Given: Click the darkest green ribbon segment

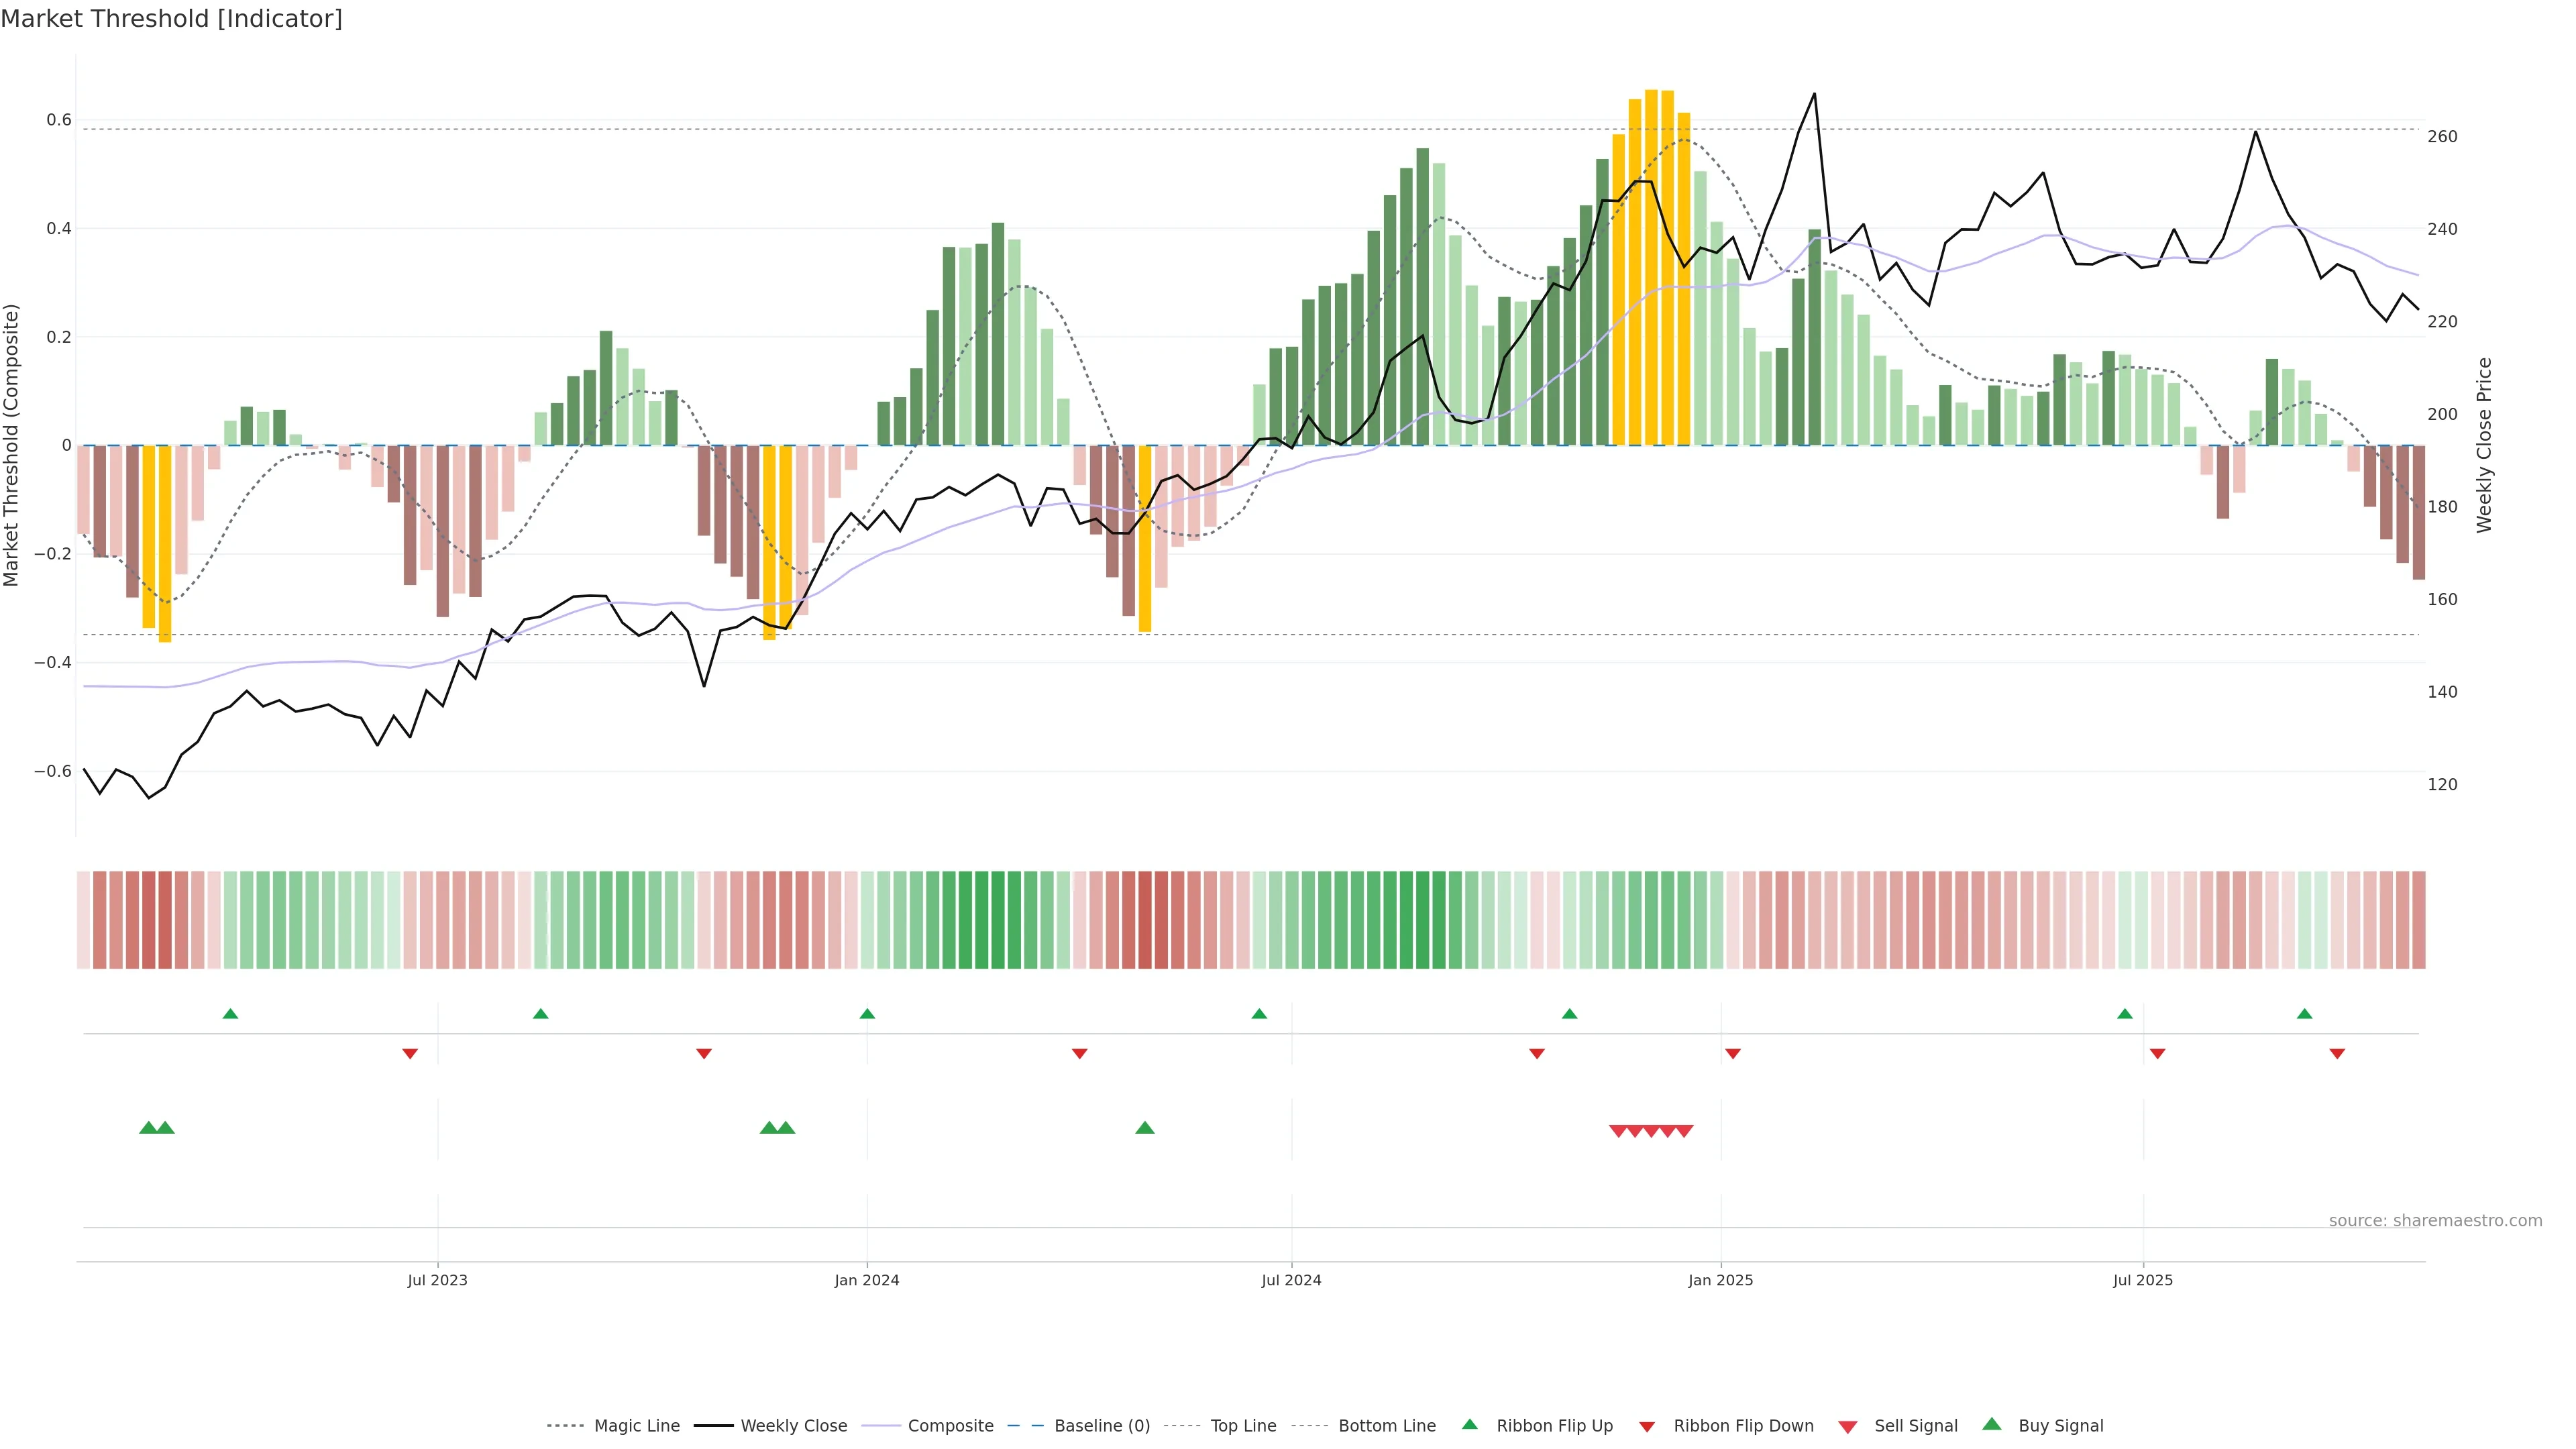Looking at the screenshot, I should (1422, 920).
